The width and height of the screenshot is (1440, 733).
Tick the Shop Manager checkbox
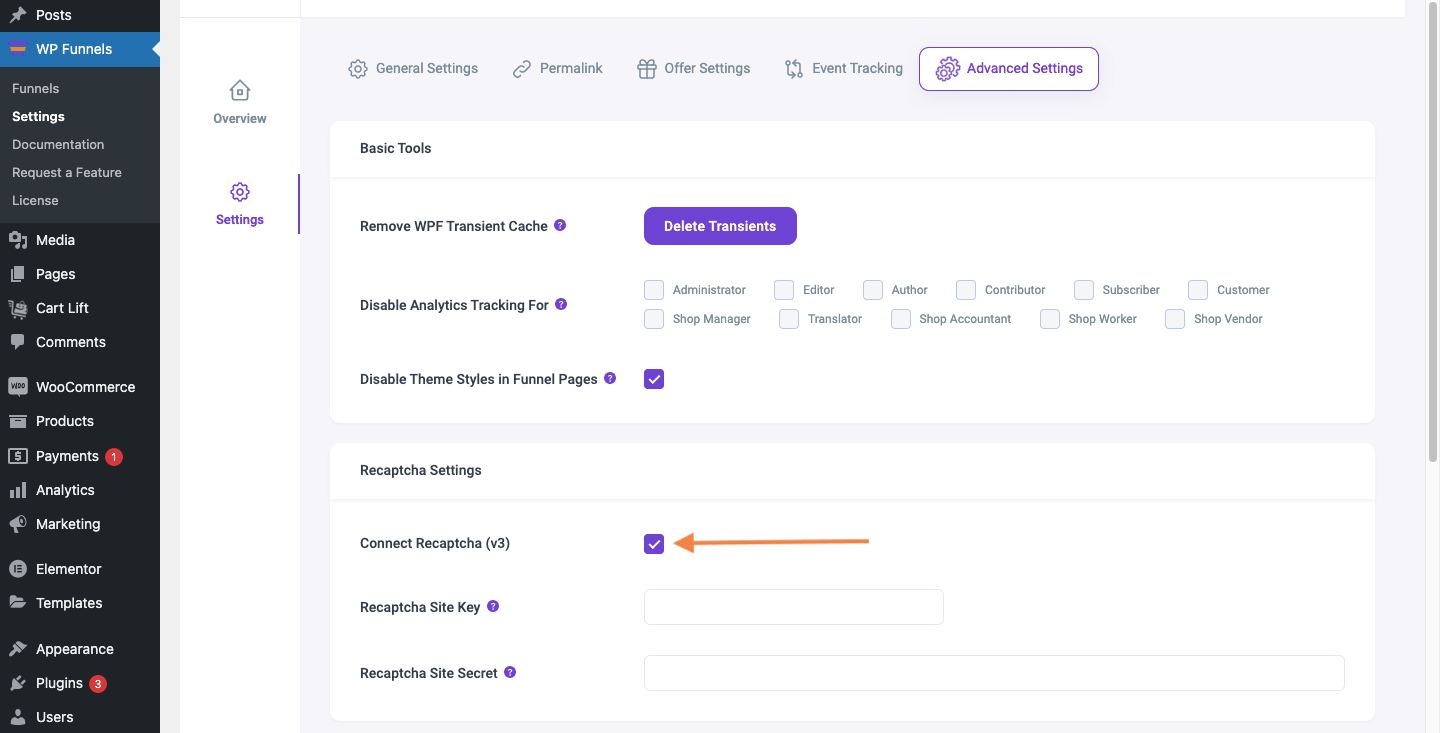pos(654,319)
